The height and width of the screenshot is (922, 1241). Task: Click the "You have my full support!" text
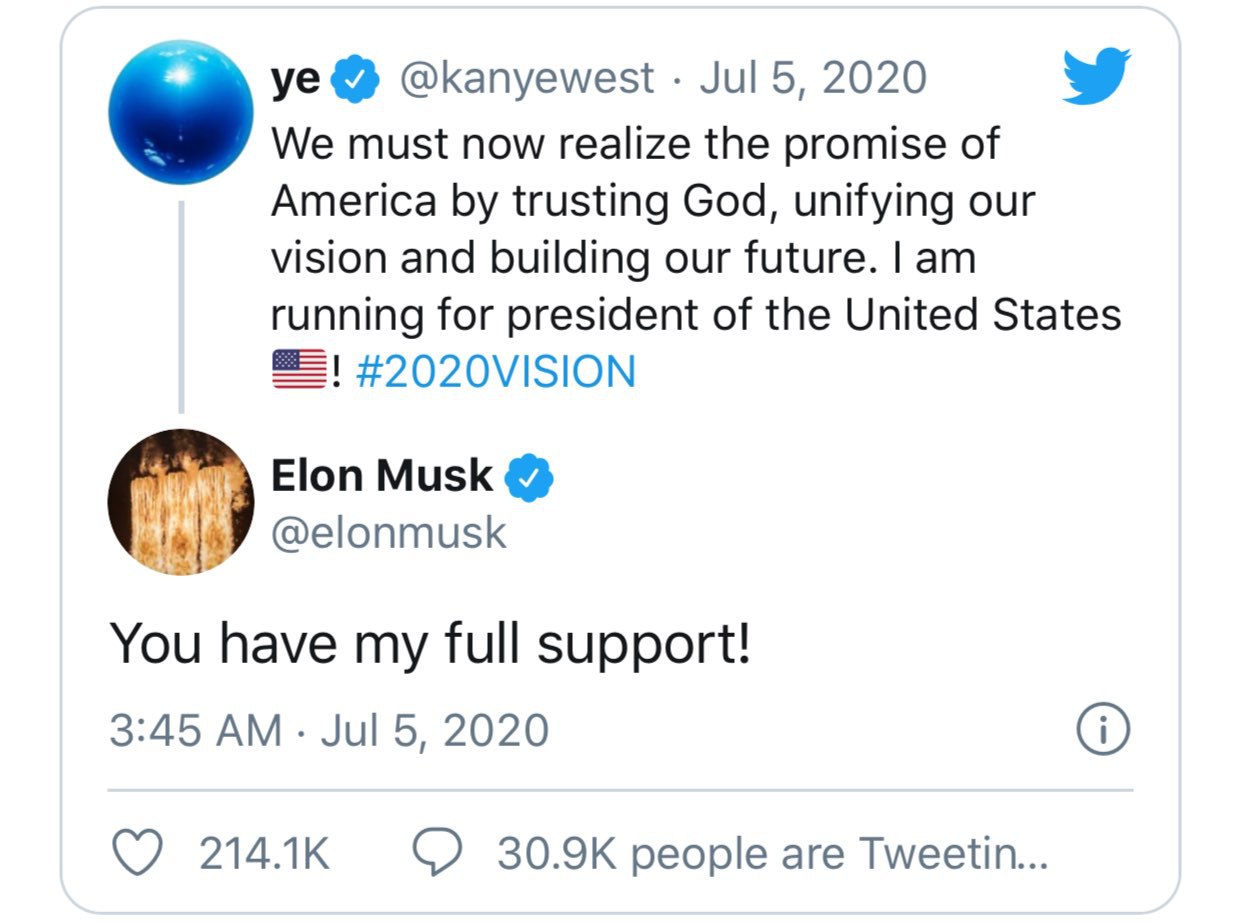pos(429,643)
